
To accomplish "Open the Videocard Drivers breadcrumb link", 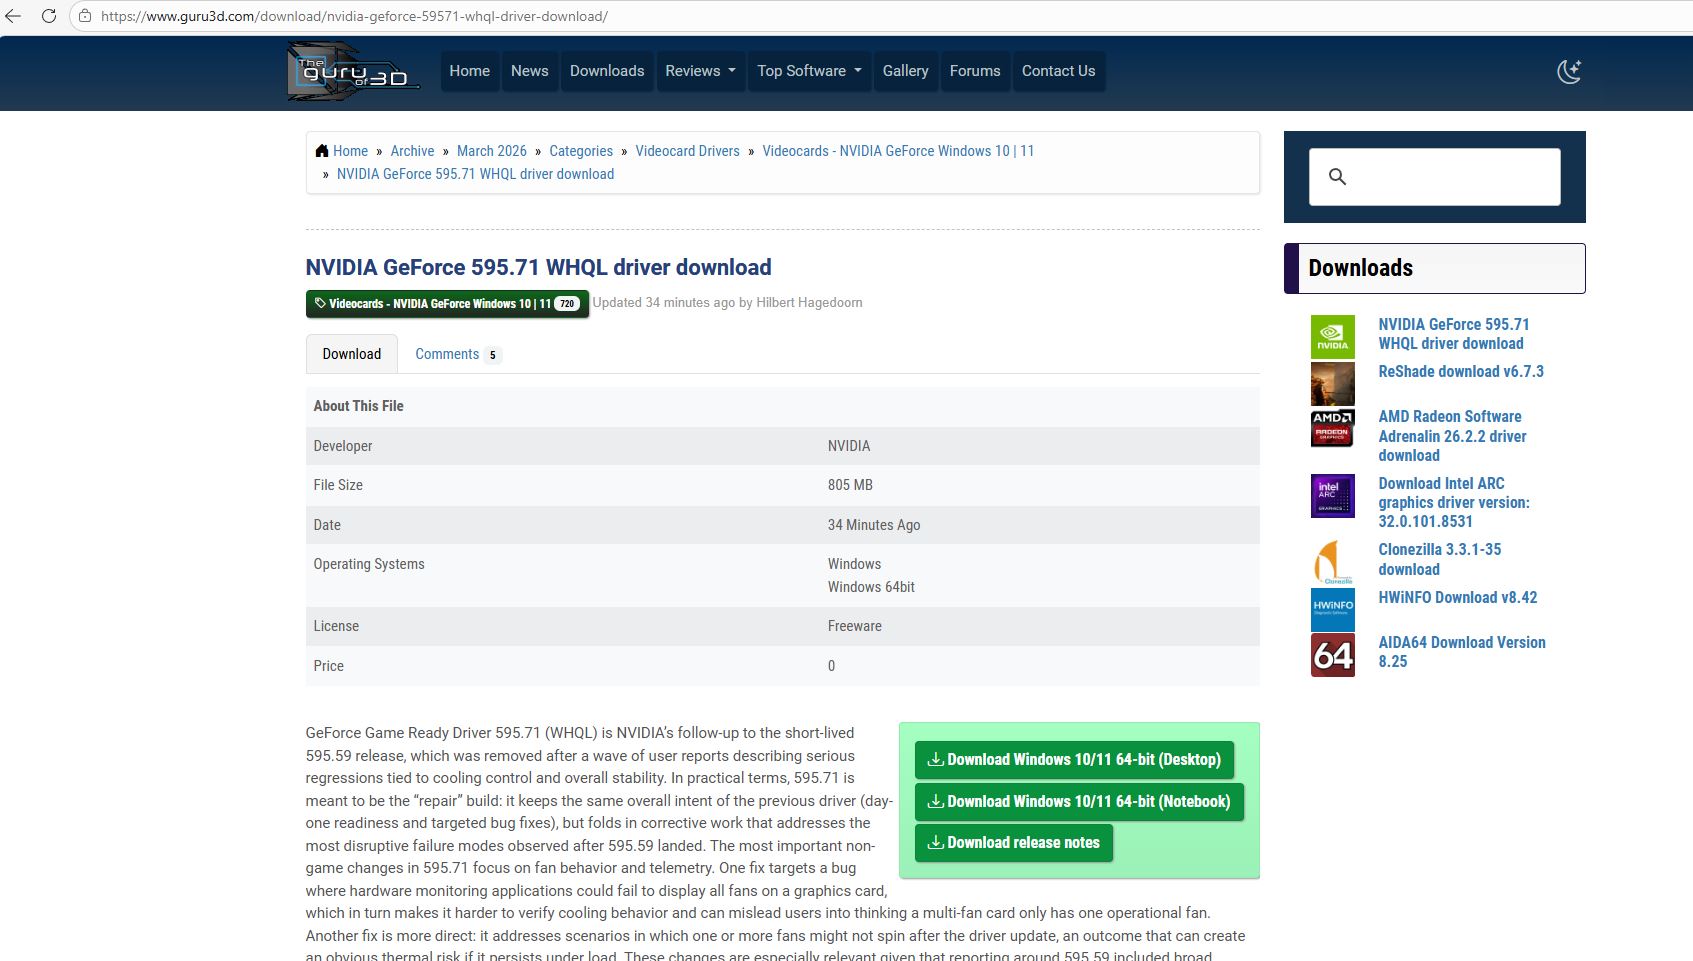I will (x=688, y=151).
